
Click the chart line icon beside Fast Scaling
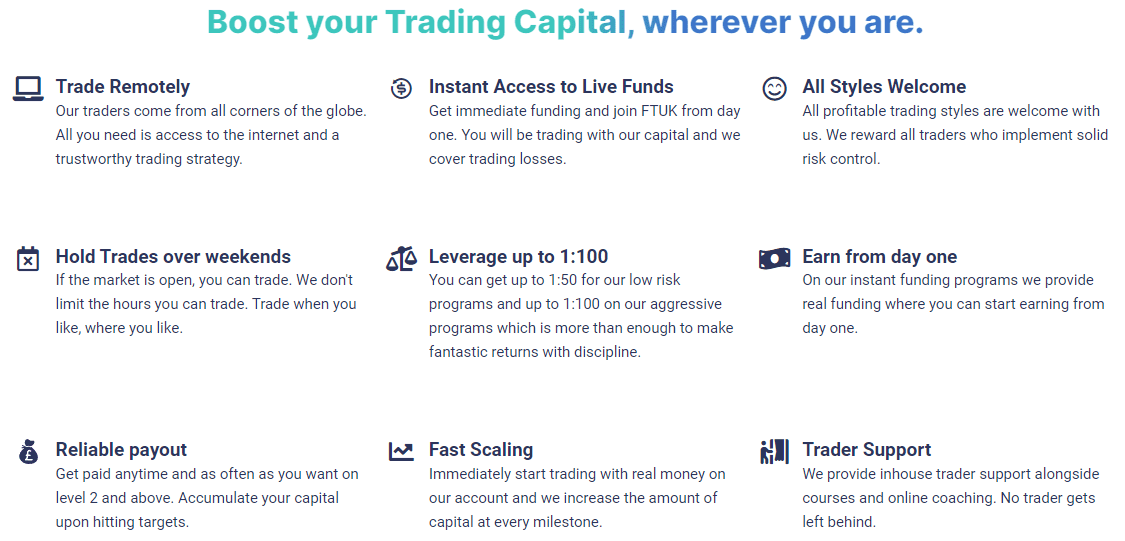pos(401,451)
